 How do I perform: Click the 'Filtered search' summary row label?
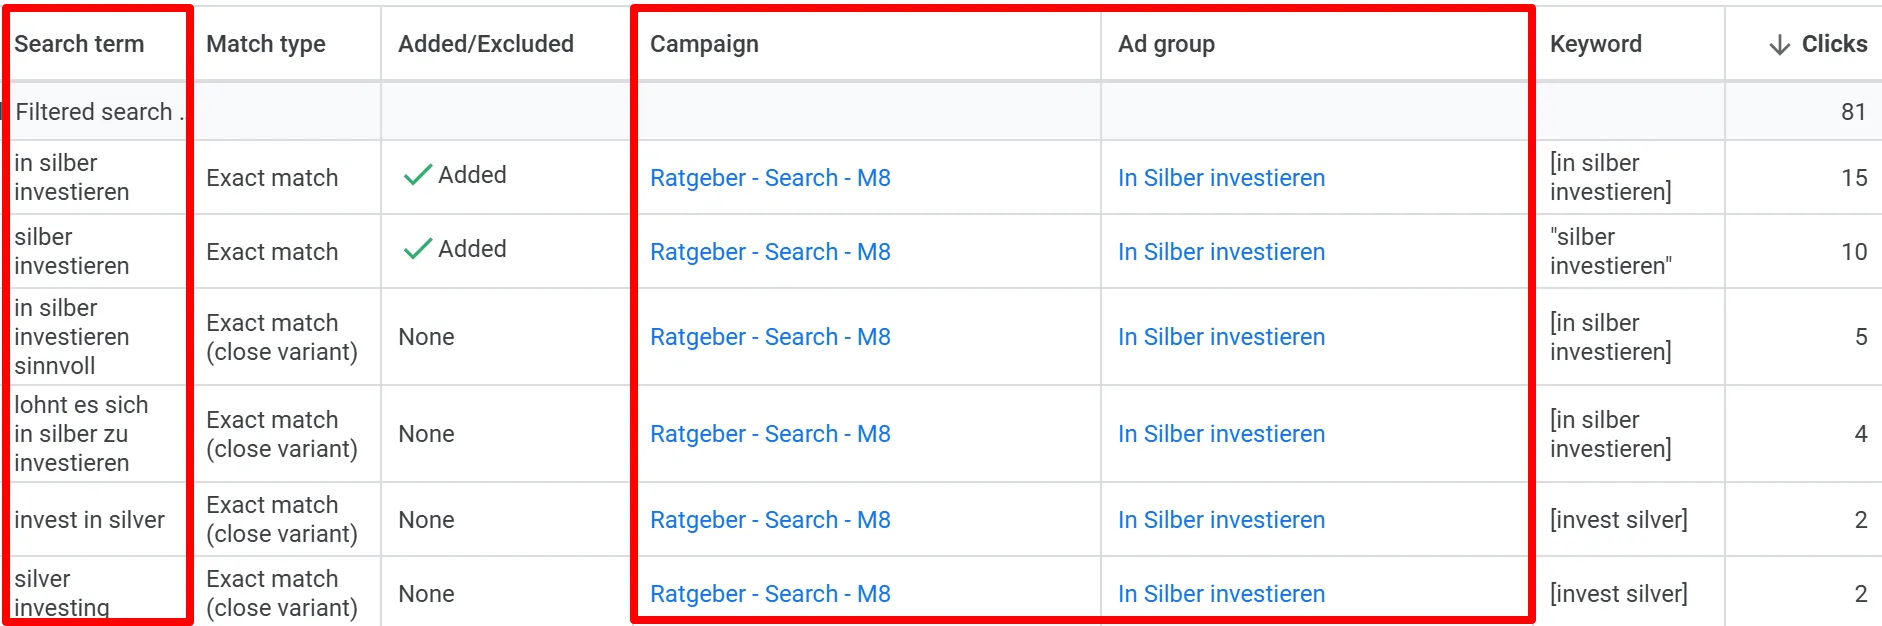pos(94,112)
